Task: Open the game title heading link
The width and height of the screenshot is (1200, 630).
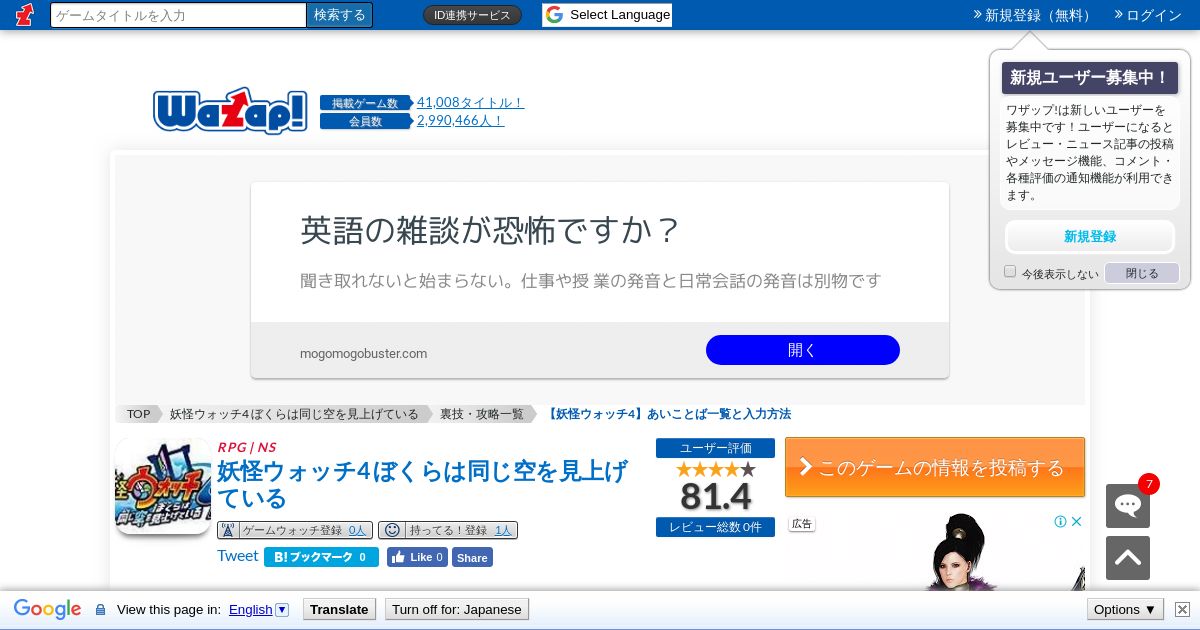Action: coord(423,484)
